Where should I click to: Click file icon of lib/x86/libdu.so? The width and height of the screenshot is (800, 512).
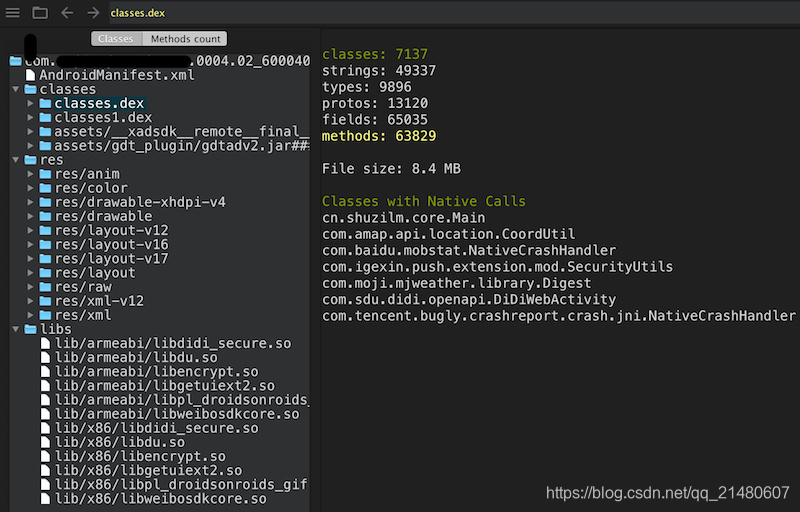tap(45, 442)
